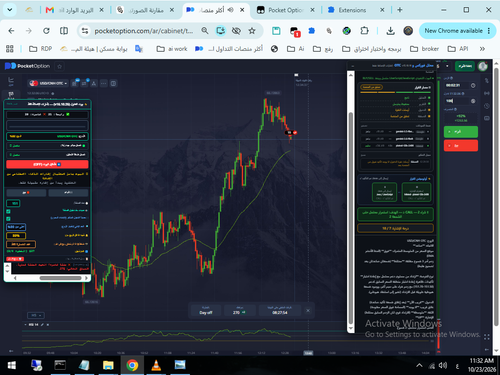Screen dimensions: 500x375
Task: Open the third icon in right sidebar
Action: pyautogui.click(x=487, y=106)
